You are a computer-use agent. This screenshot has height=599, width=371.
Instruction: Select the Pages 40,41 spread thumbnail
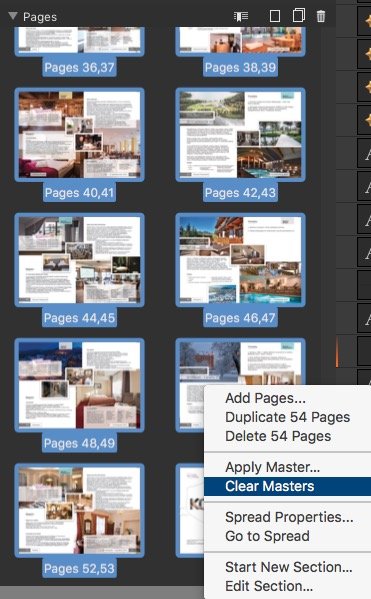[x=79, y=135]
